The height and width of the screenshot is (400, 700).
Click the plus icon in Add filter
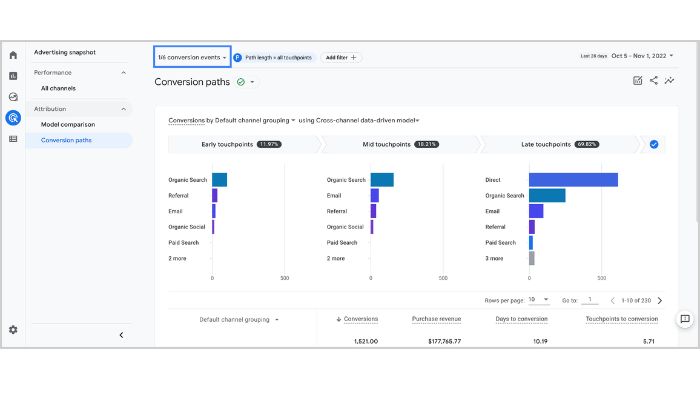pyautogui.click(x=354, y=58)
